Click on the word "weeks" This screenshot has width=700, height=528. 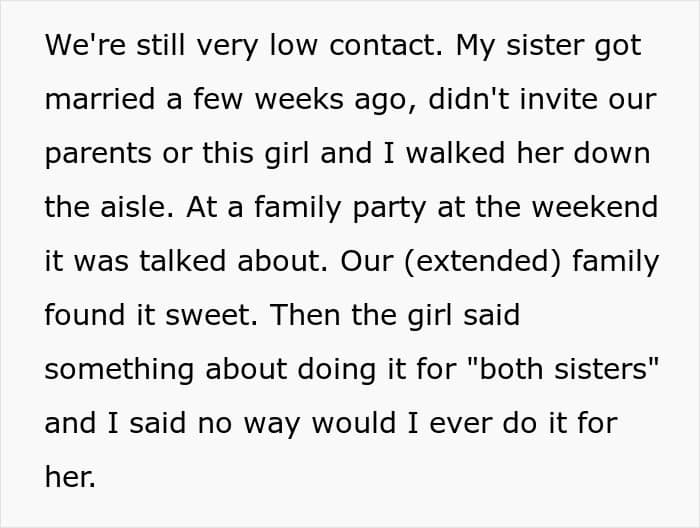tap(299, 99)
